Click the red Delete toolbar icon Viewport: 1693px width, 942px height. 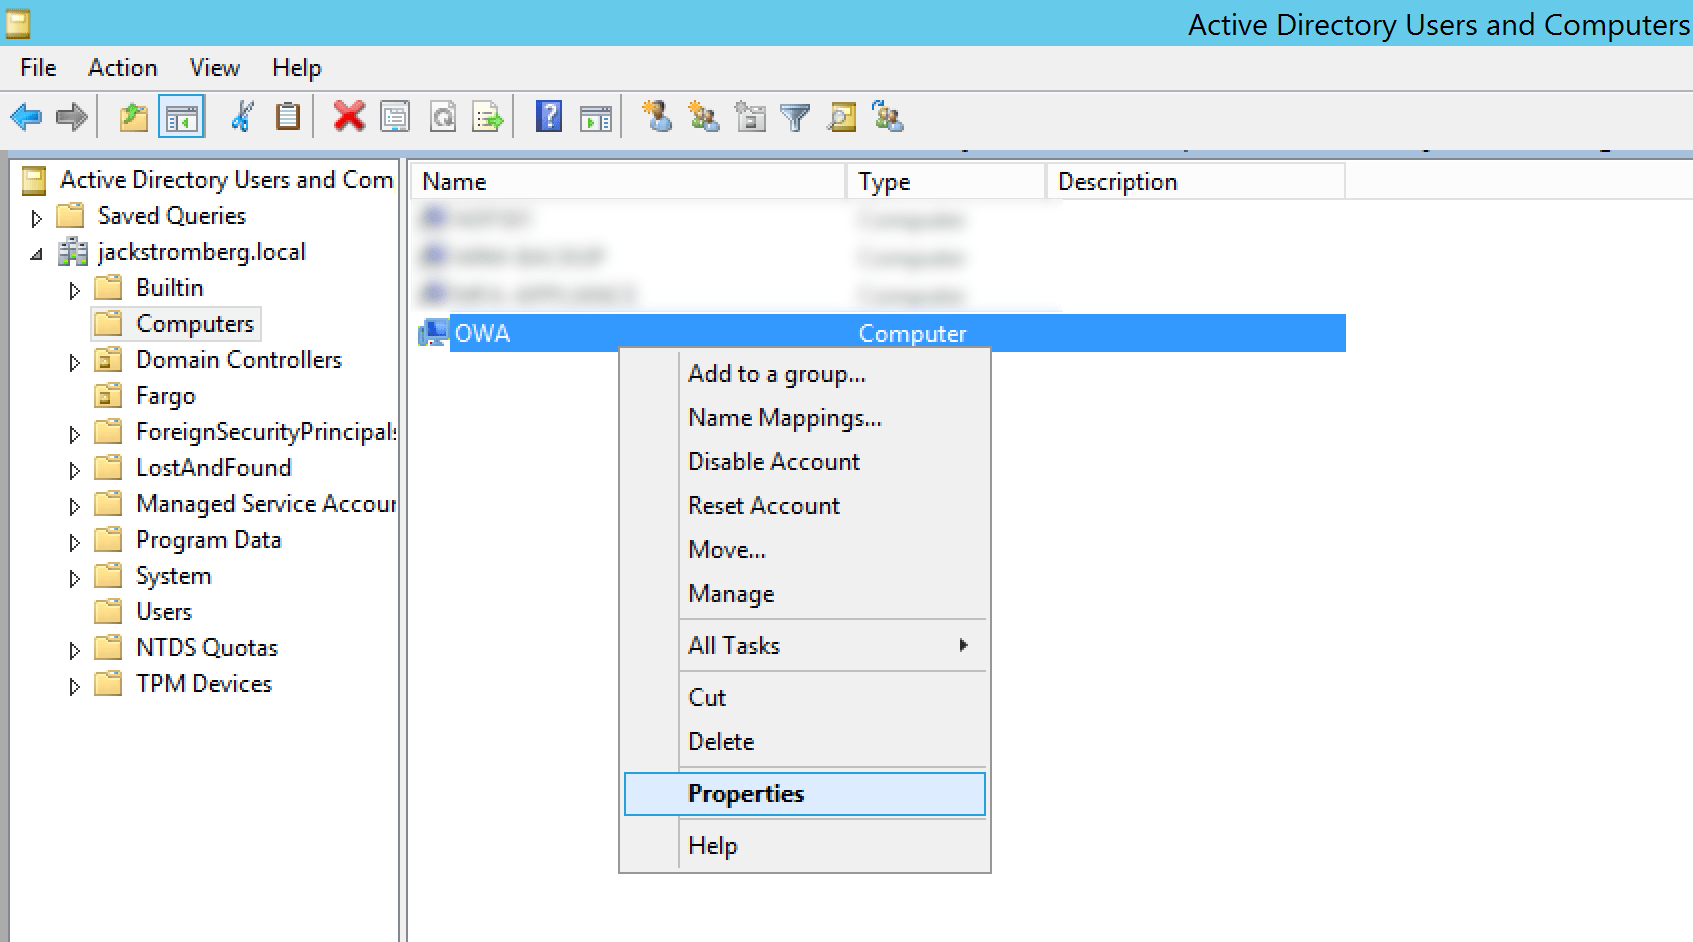[x=347, y=117]
